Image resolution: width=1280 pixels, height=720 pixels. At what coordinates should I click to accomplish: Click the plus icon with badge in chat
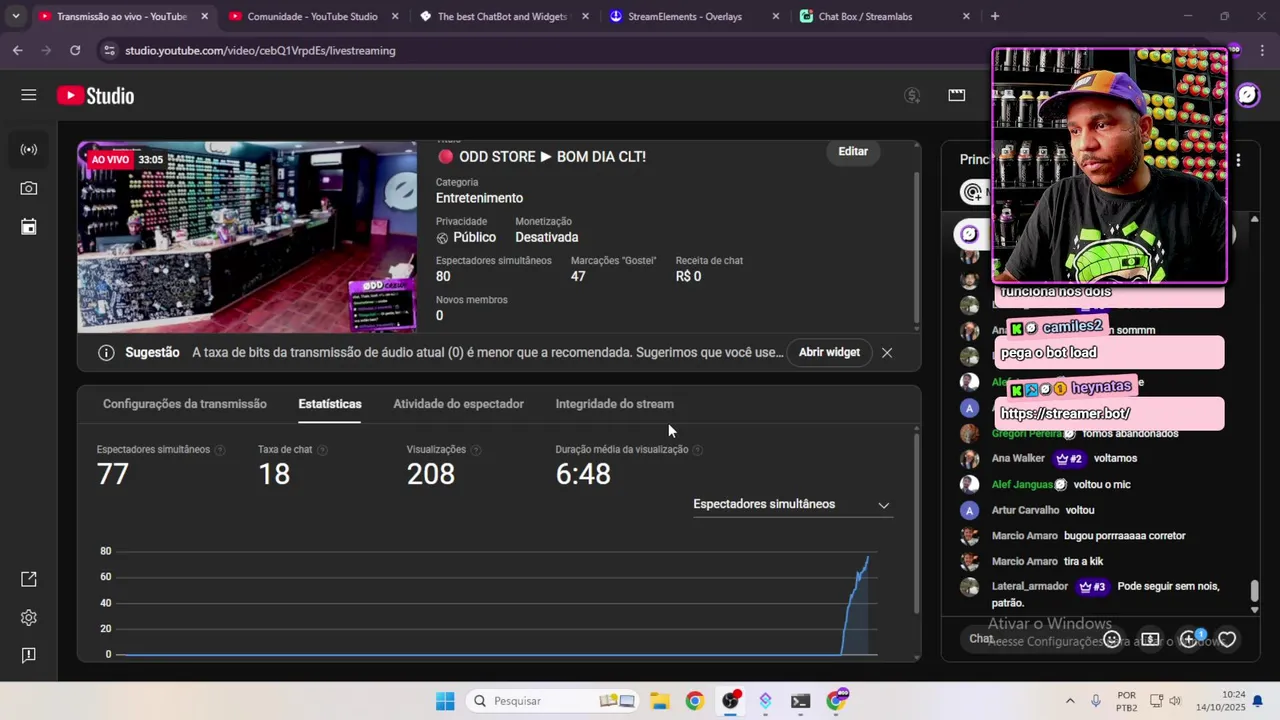1189,639
